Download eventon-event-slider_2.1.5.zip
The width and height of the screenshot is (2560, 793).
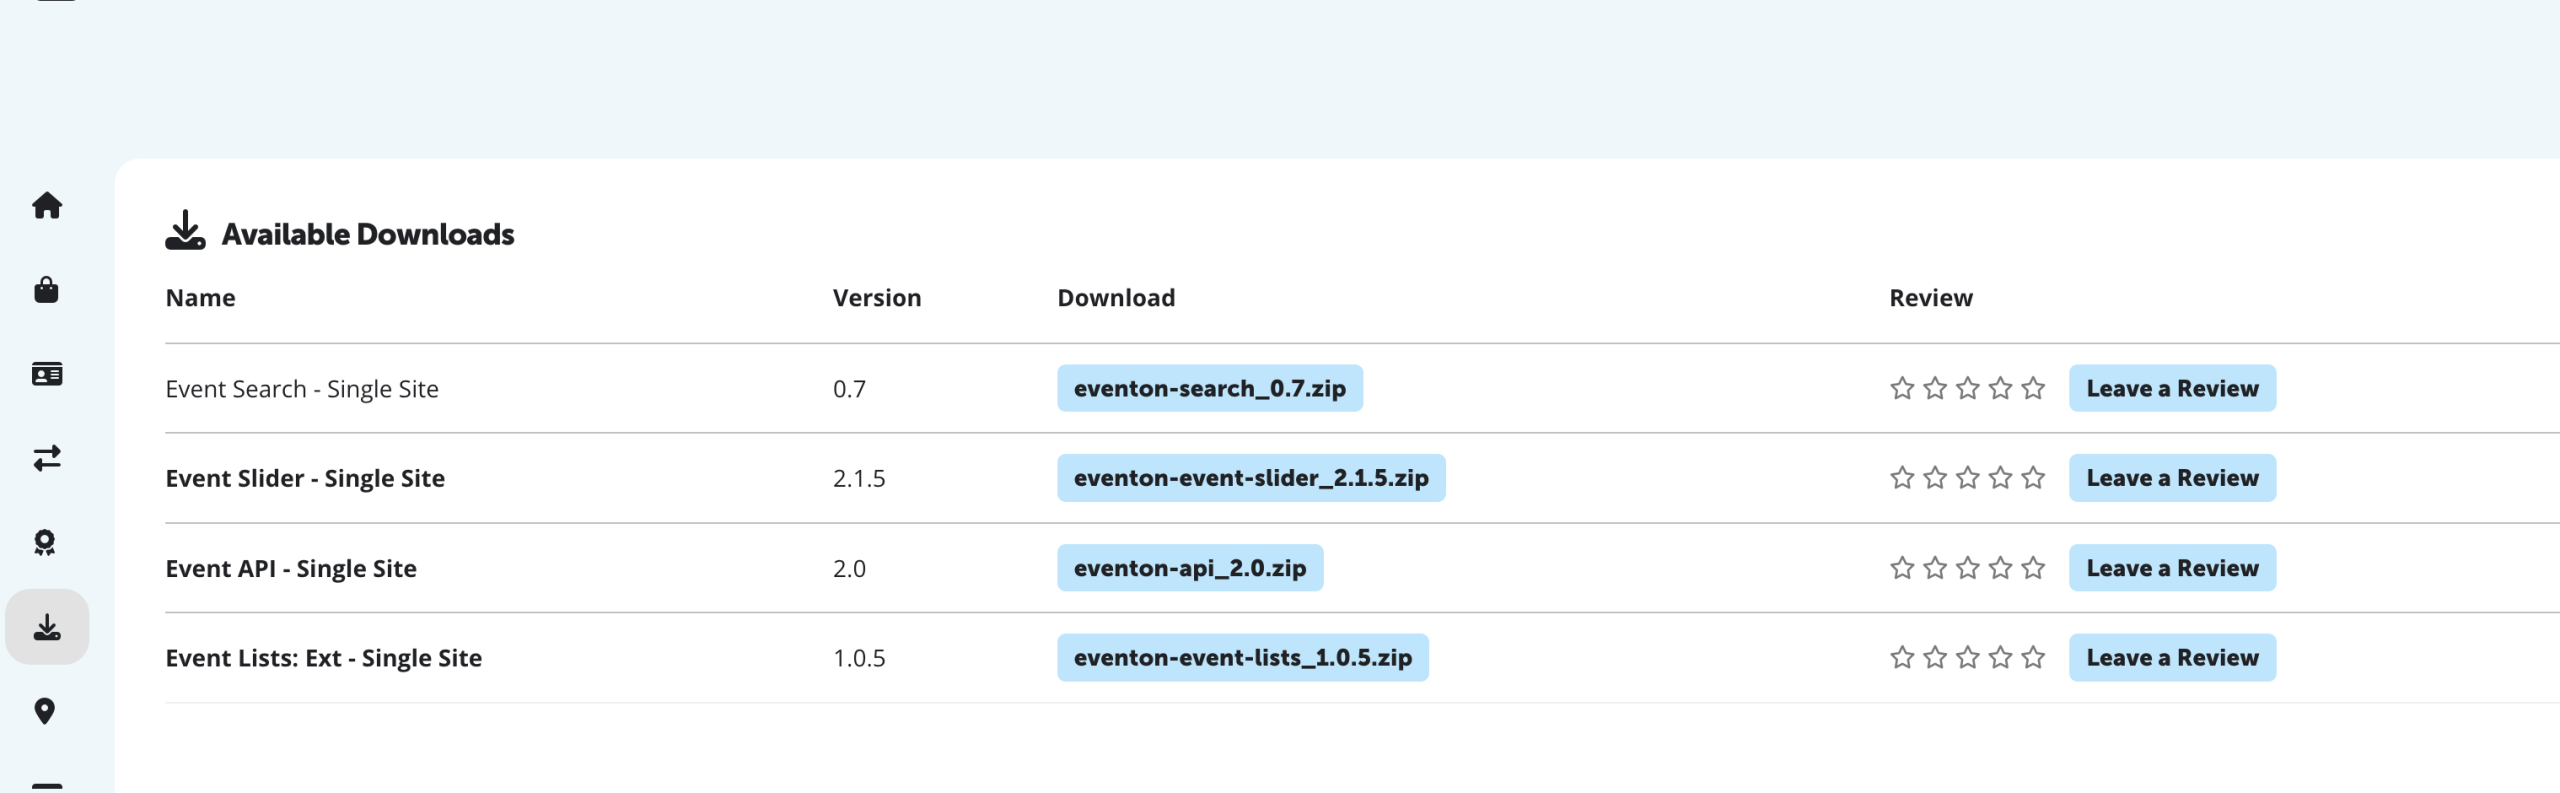click(1250, 478)
